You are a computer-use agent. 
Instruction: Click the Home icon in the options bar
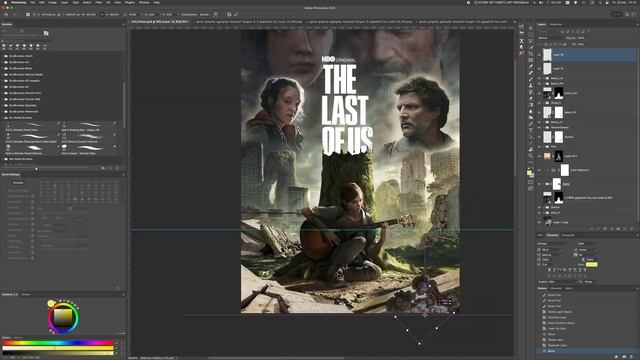[6, 14]
